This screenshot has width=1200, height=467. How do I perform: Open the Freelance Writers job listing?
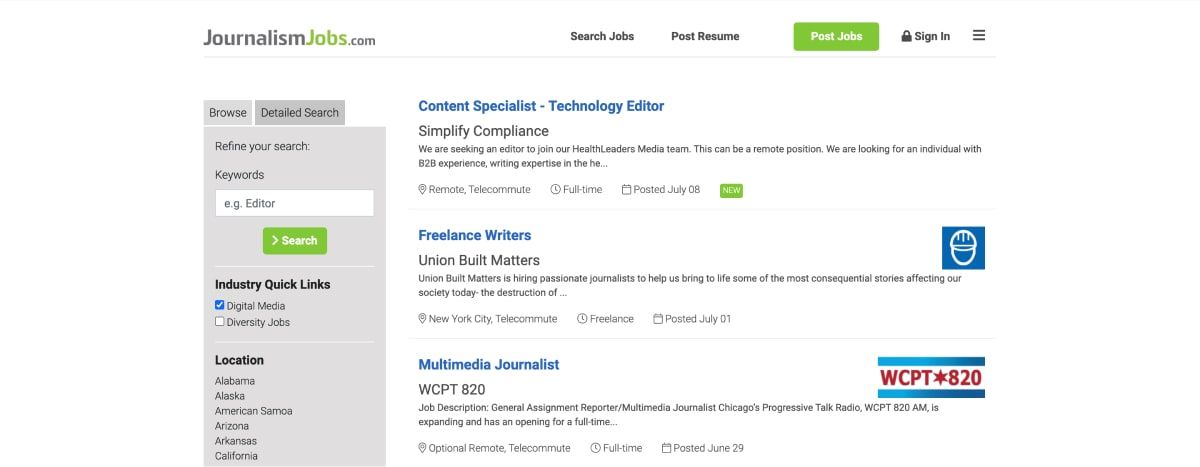pyautogui.click(x=475, y=235)
